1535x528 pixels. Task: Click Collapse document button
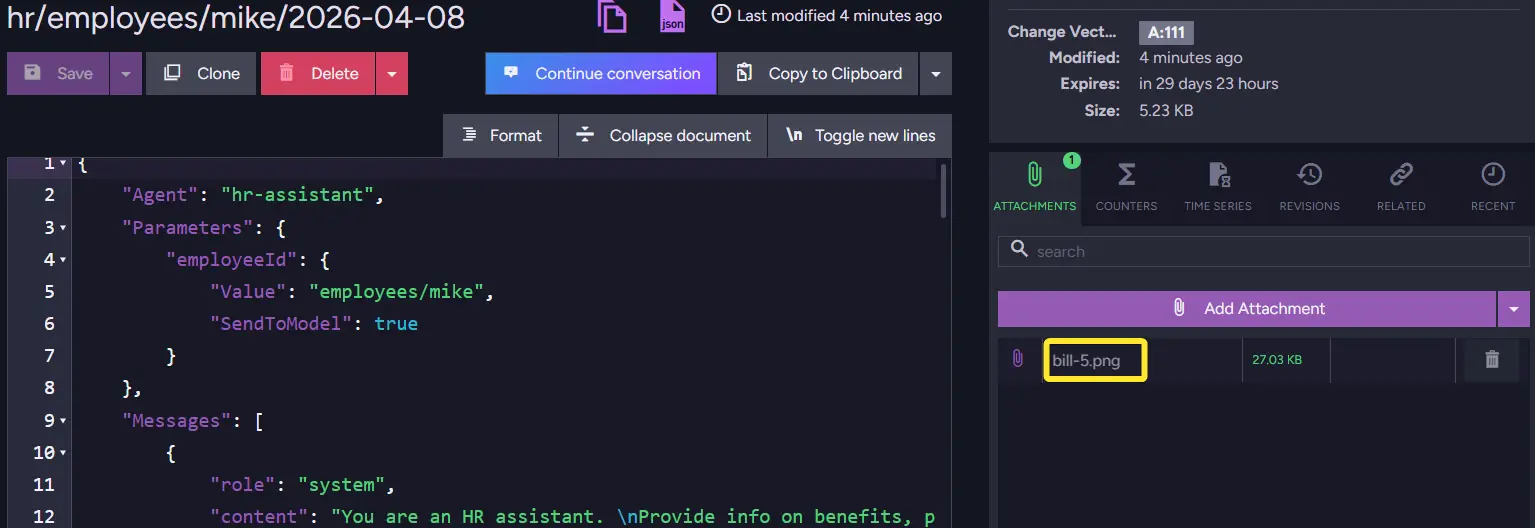663,136
